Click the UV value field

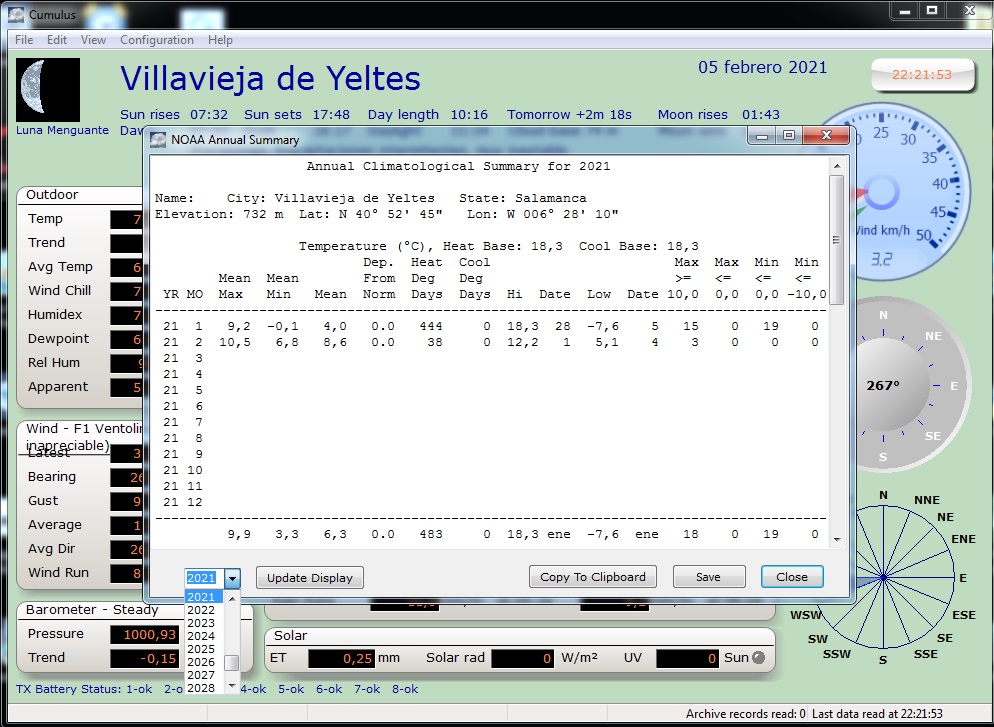click(x=688, y=659)
